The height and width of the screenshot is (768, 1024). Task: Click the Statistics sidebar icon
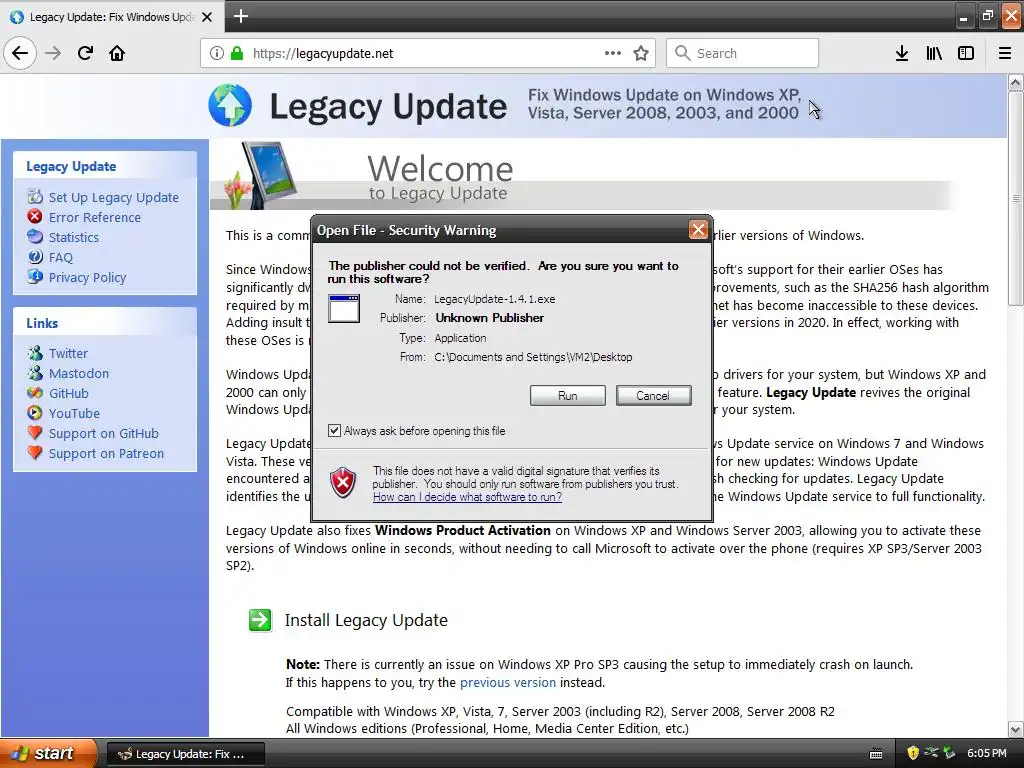click(35, 236)
